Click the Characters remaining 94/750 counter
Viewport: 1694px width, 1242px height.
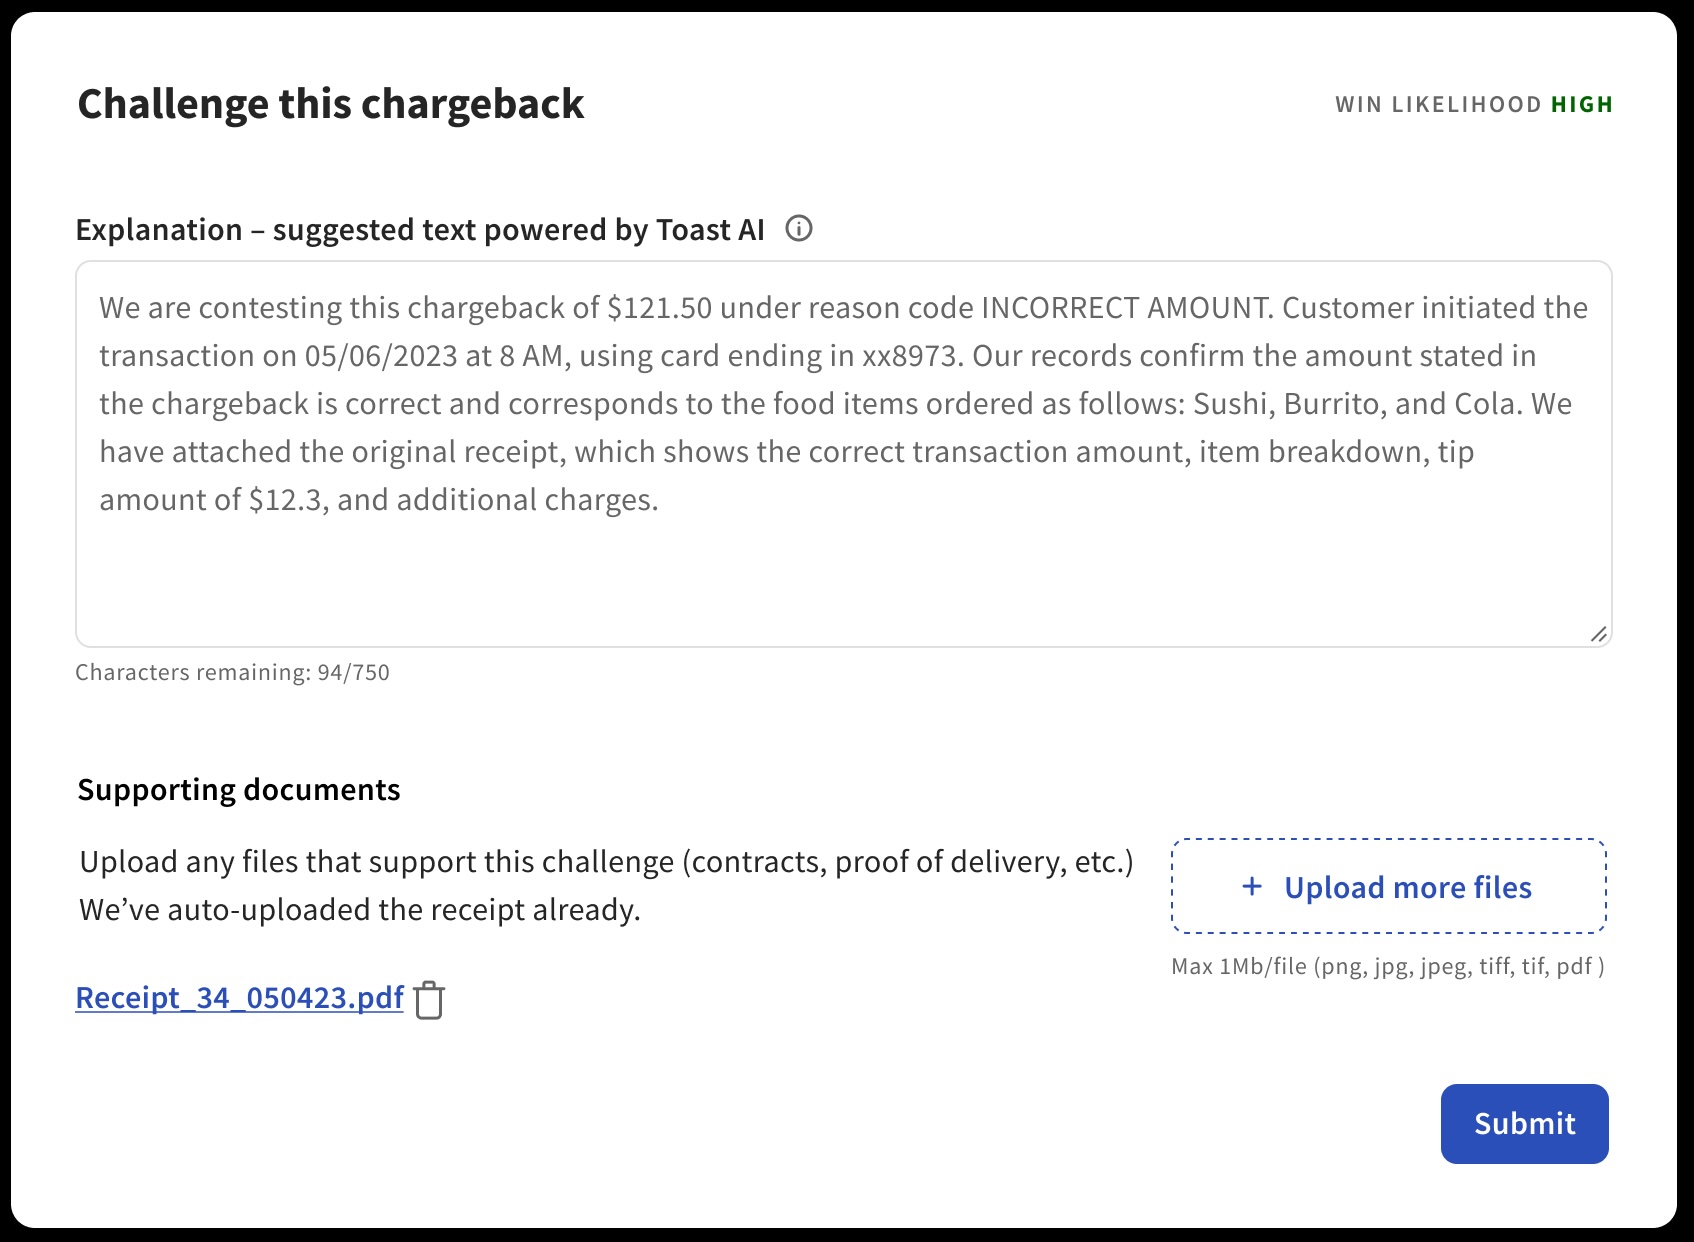coord(232,672)
